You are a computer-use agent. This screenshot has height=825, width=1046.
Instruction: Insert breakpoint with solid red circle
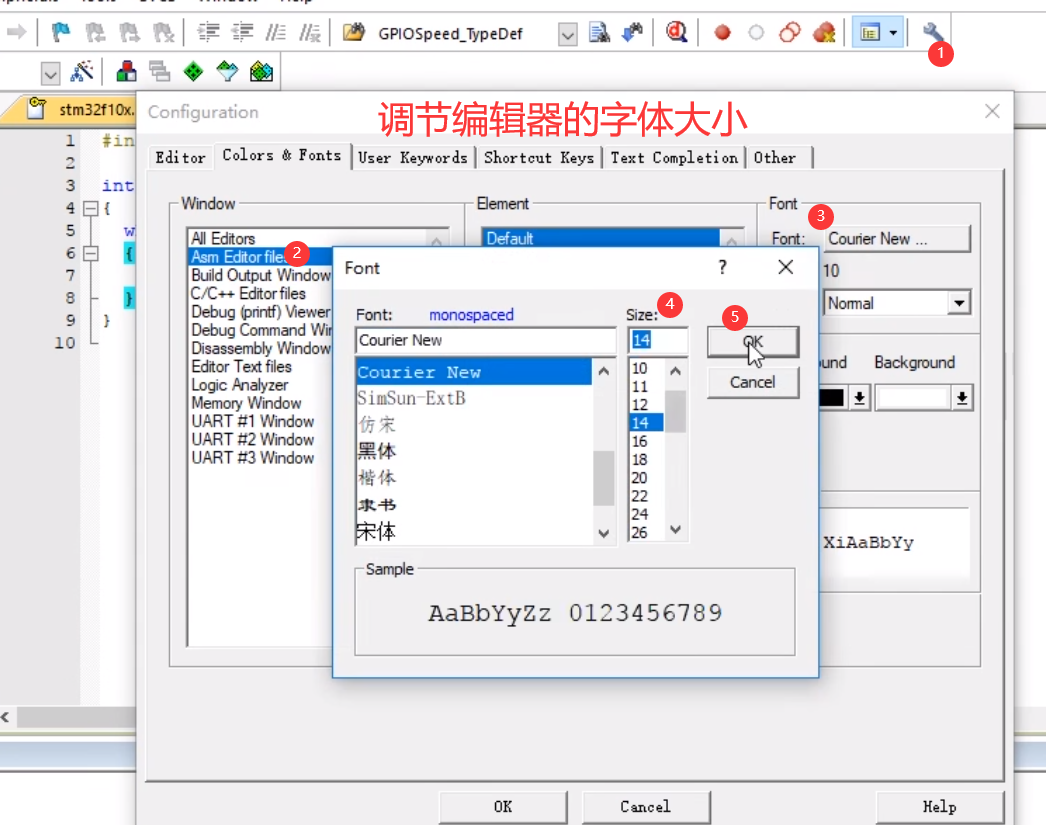click(722, 32)
